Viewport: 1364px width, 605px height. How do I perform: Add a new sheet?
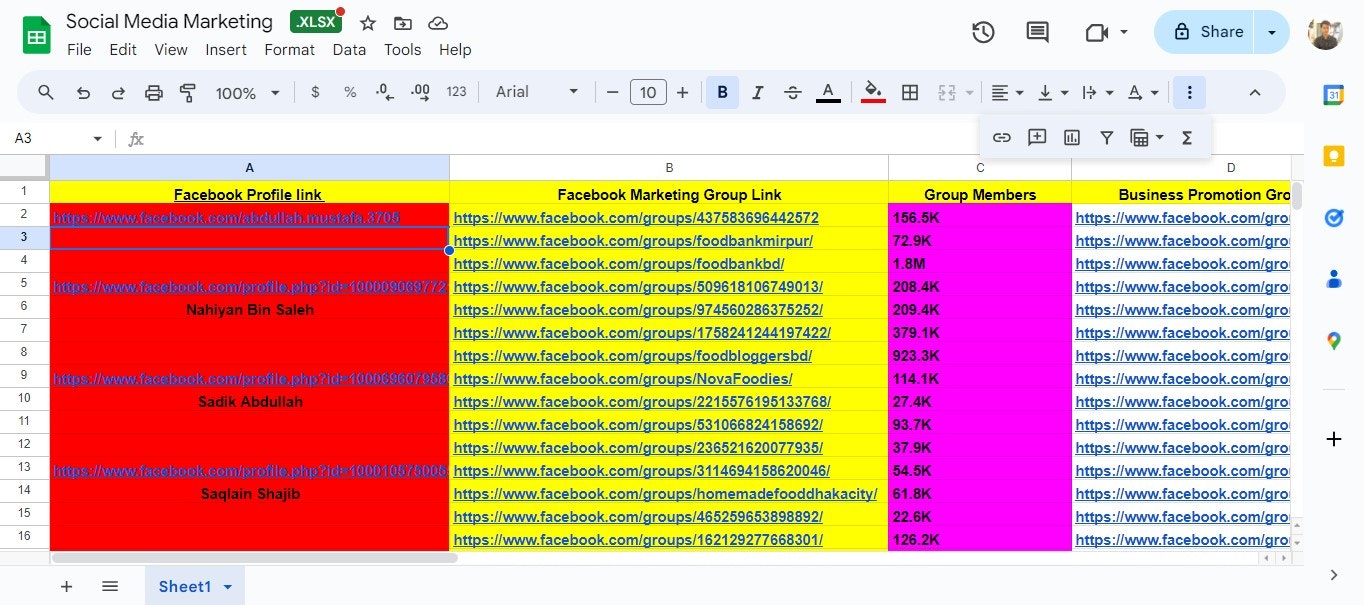coord(67,587)
